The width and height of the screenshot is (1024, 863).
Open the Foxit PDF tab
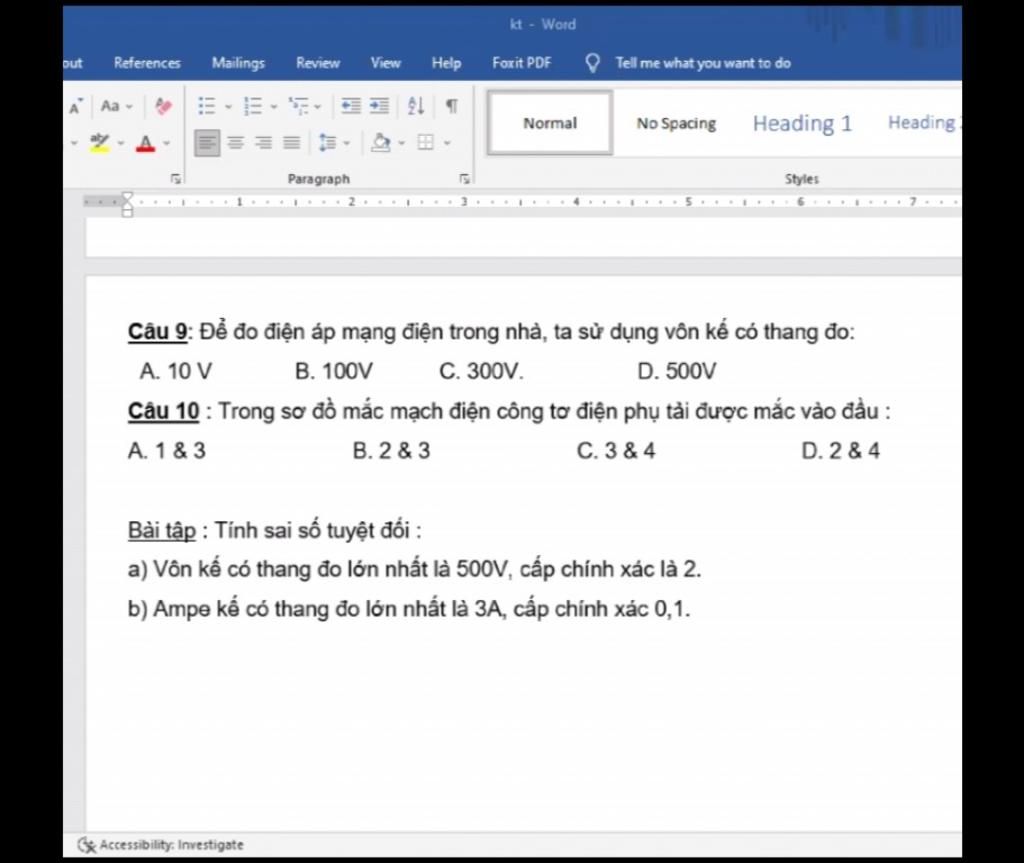click(522, 63)
